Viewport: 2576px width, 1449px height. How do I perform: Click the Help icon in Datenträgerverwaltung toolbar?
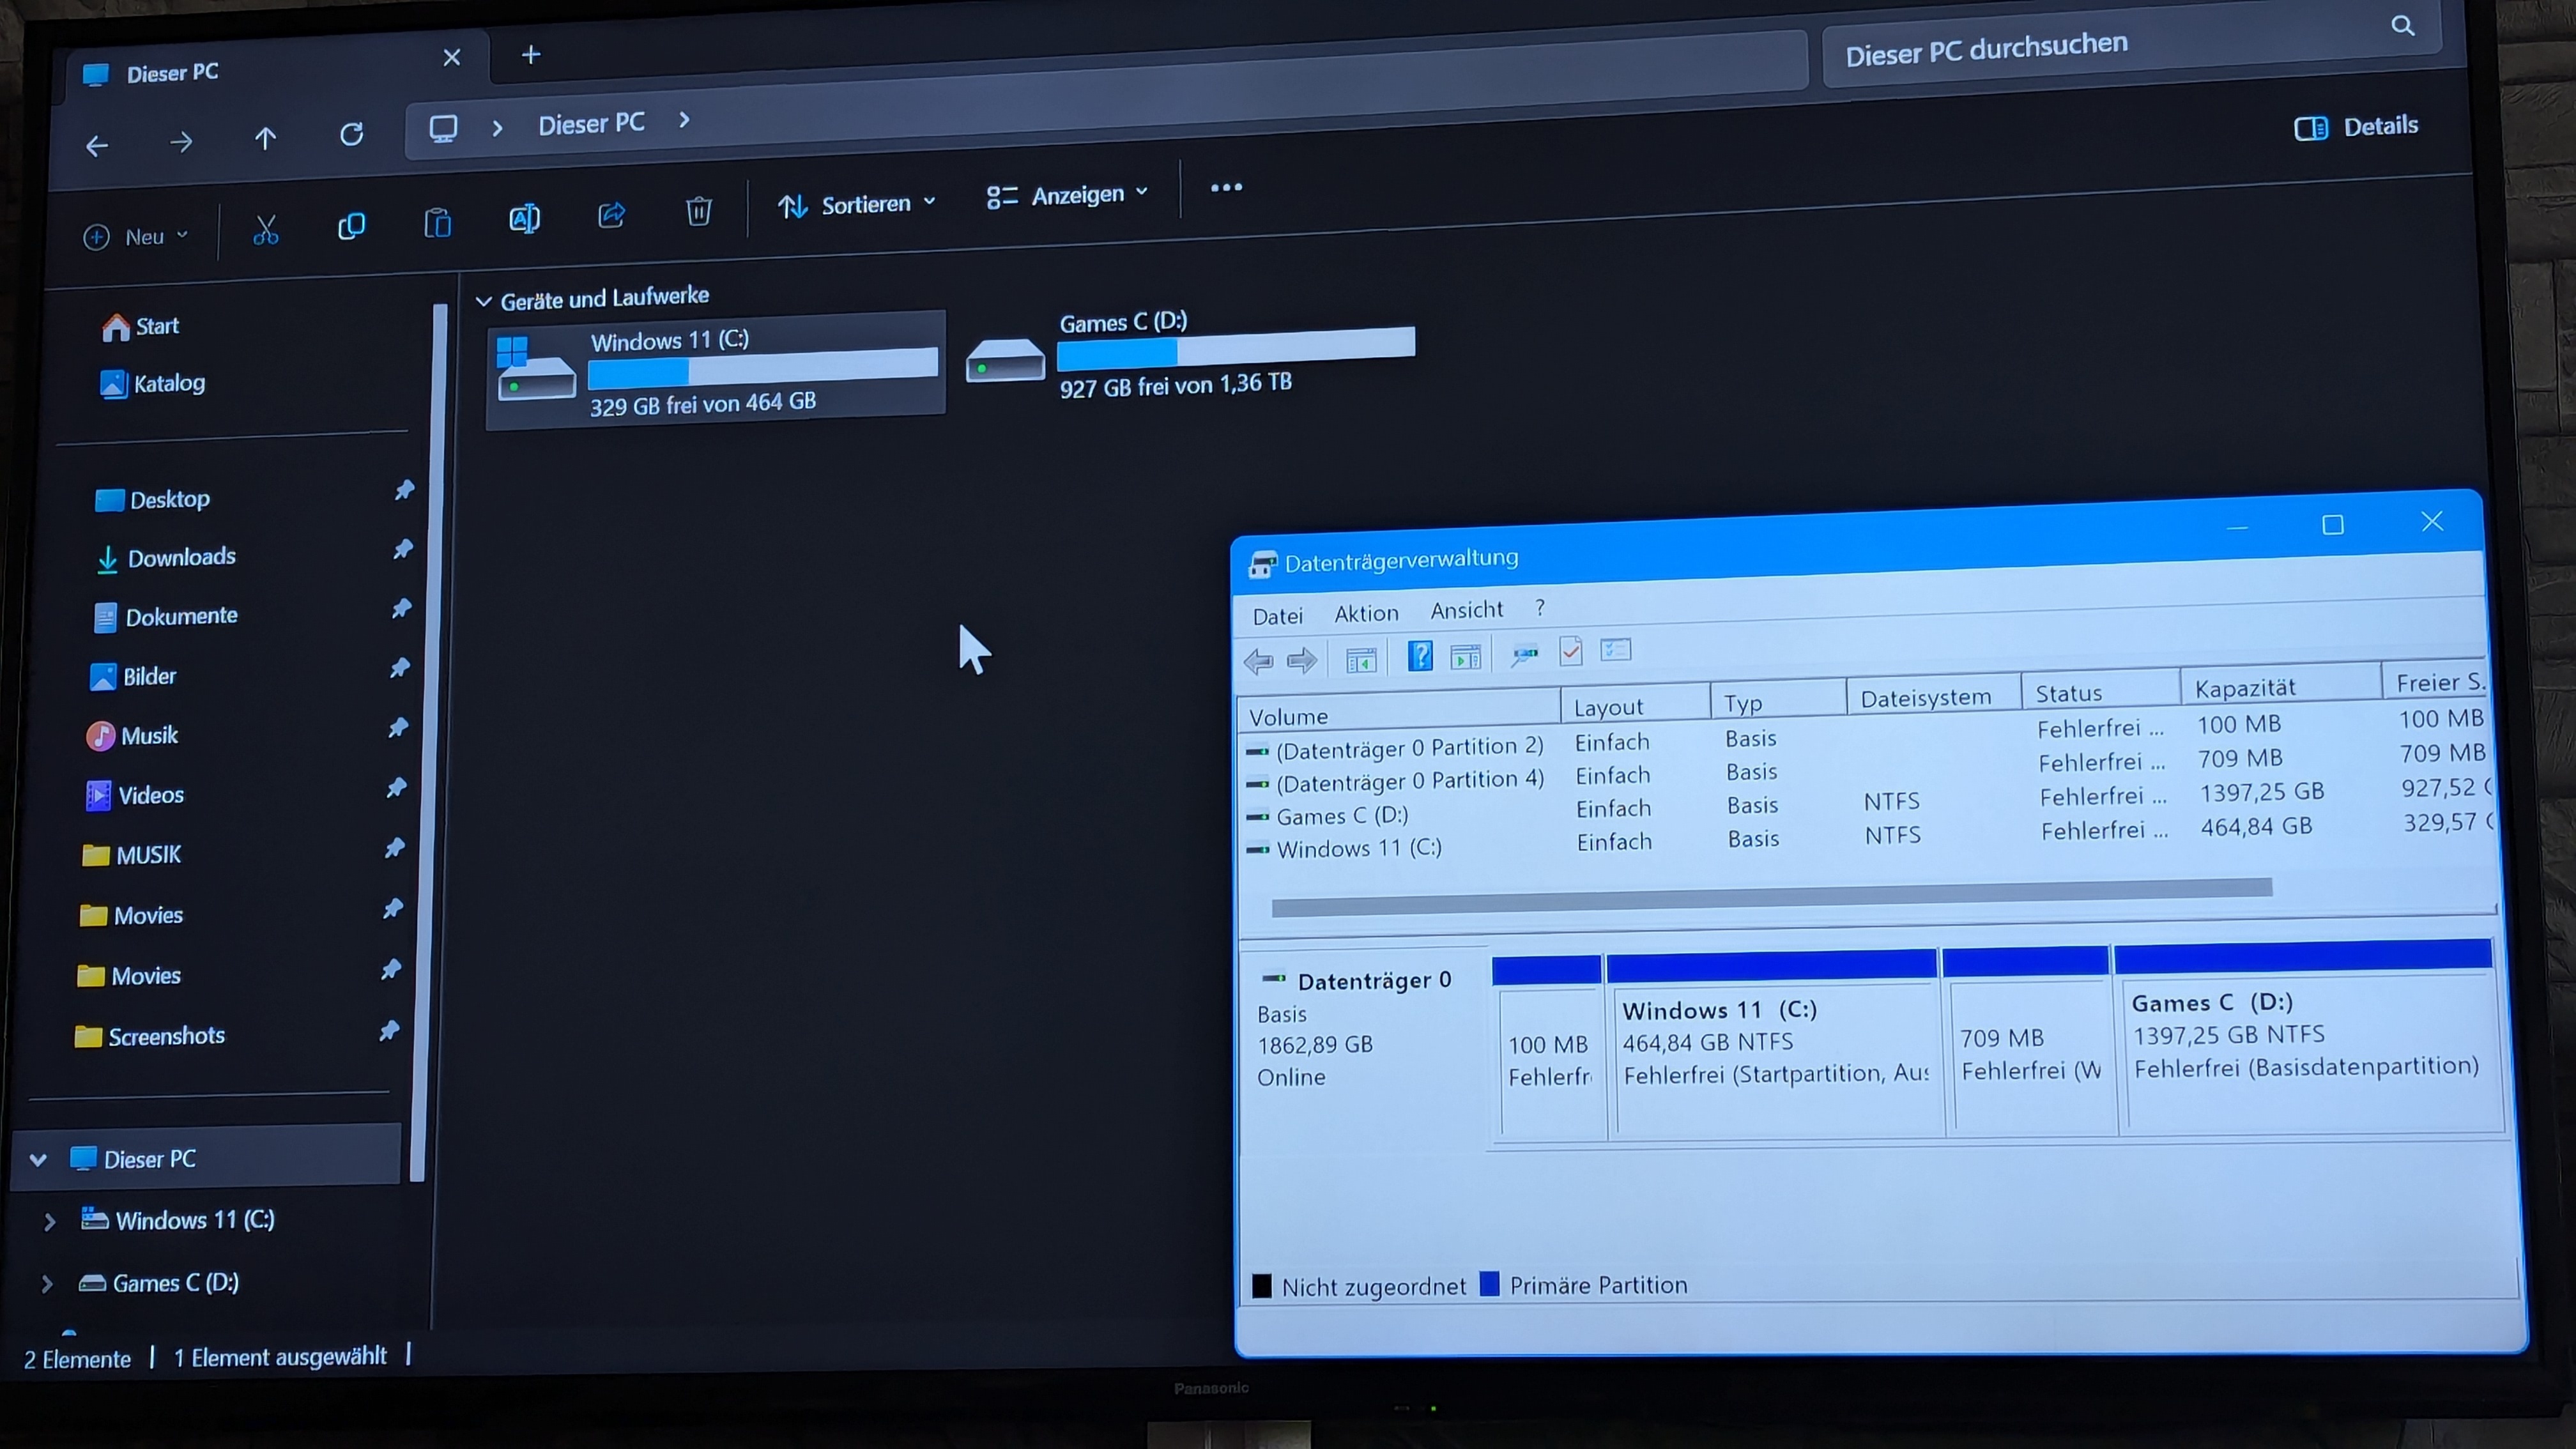pyautogui.click(x=1419, y=656)
